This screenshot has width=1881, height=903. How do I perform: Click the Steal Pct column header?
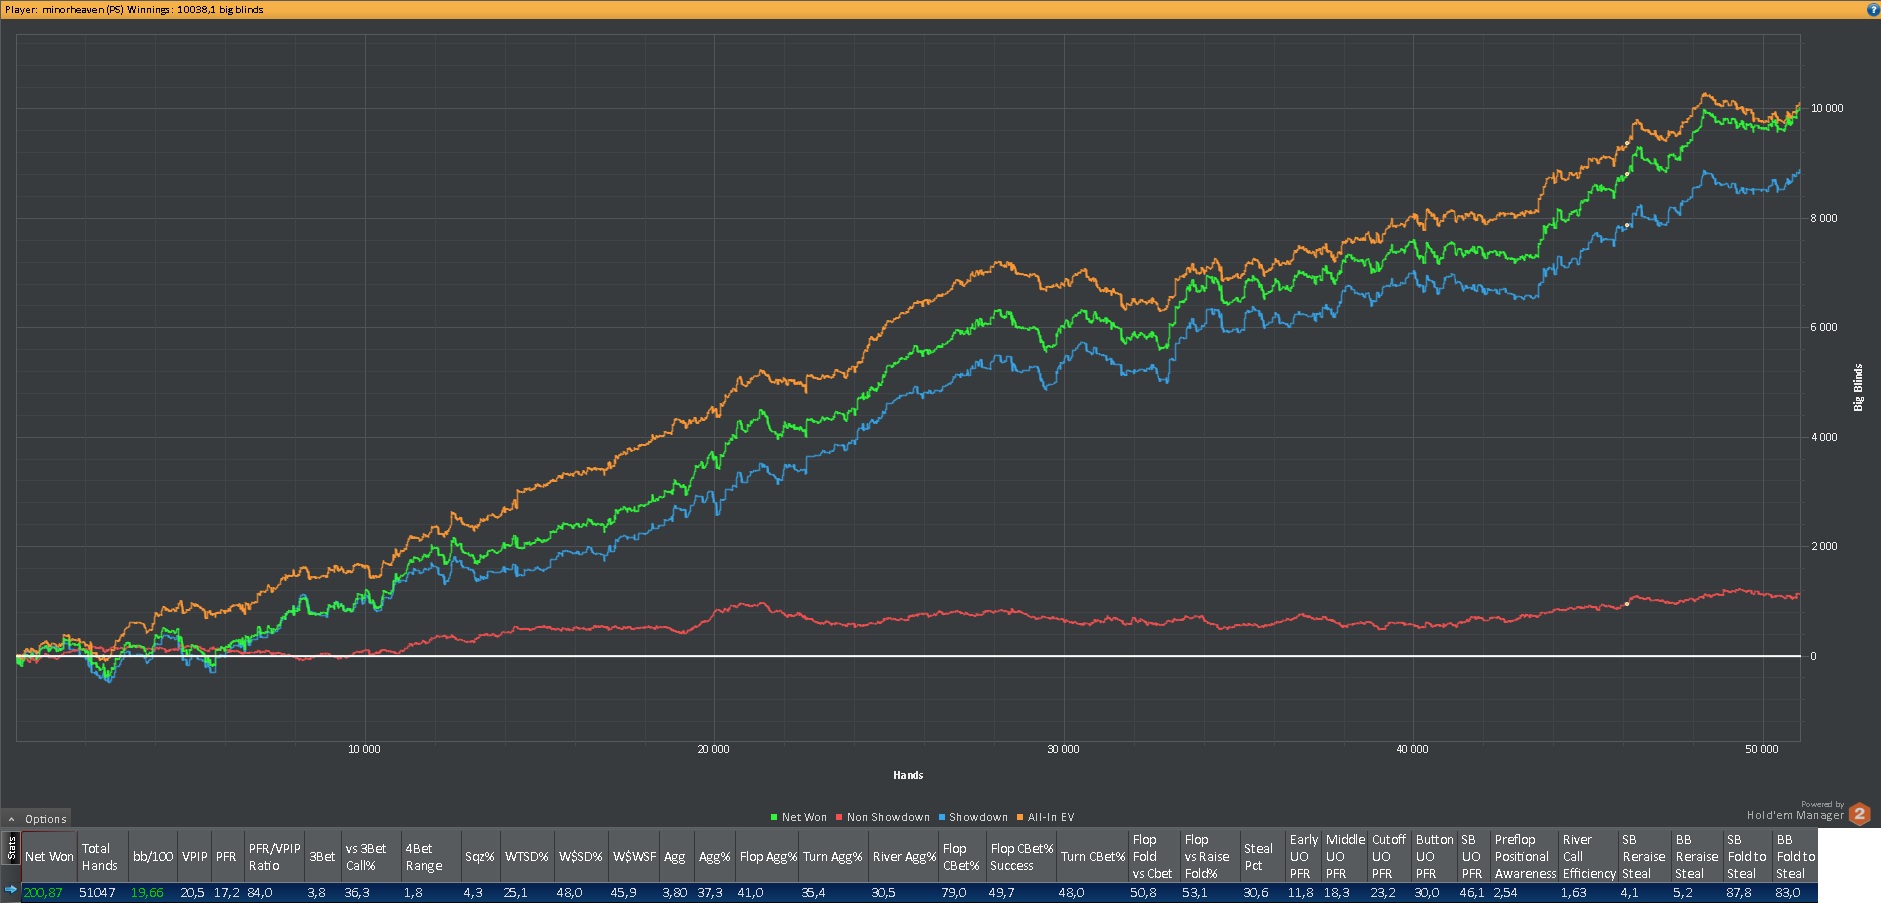pos(1263,856)
